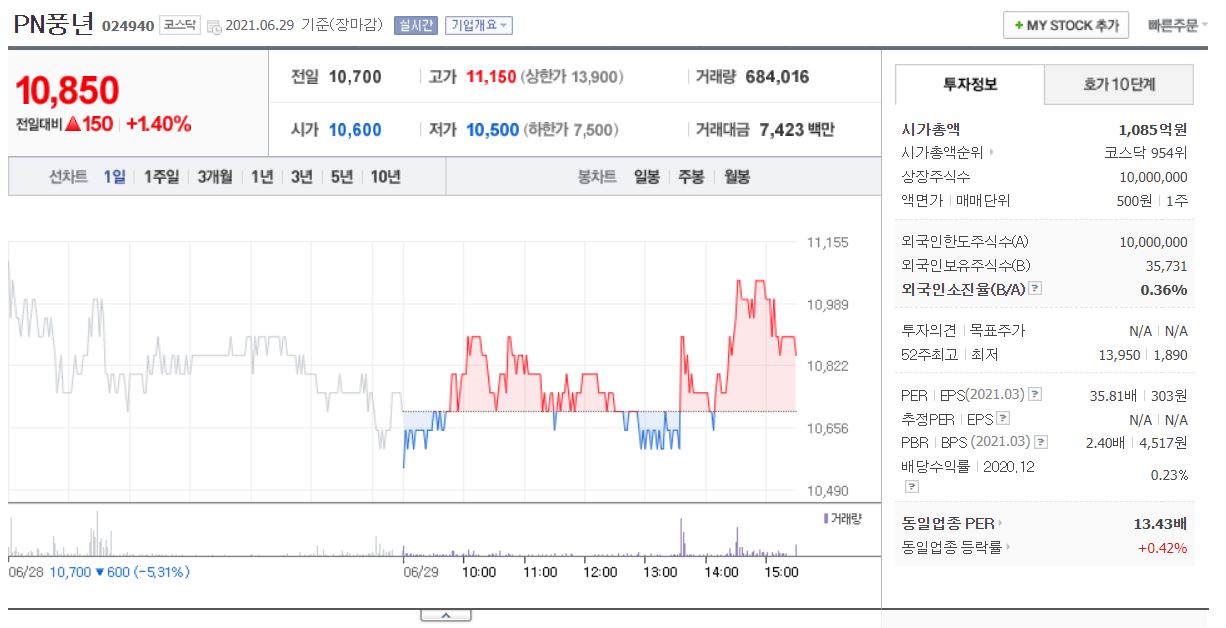The image size is (1226, 628).
Task: Add stock via MY STOCK 추가 button
Action: [1066, 25]
